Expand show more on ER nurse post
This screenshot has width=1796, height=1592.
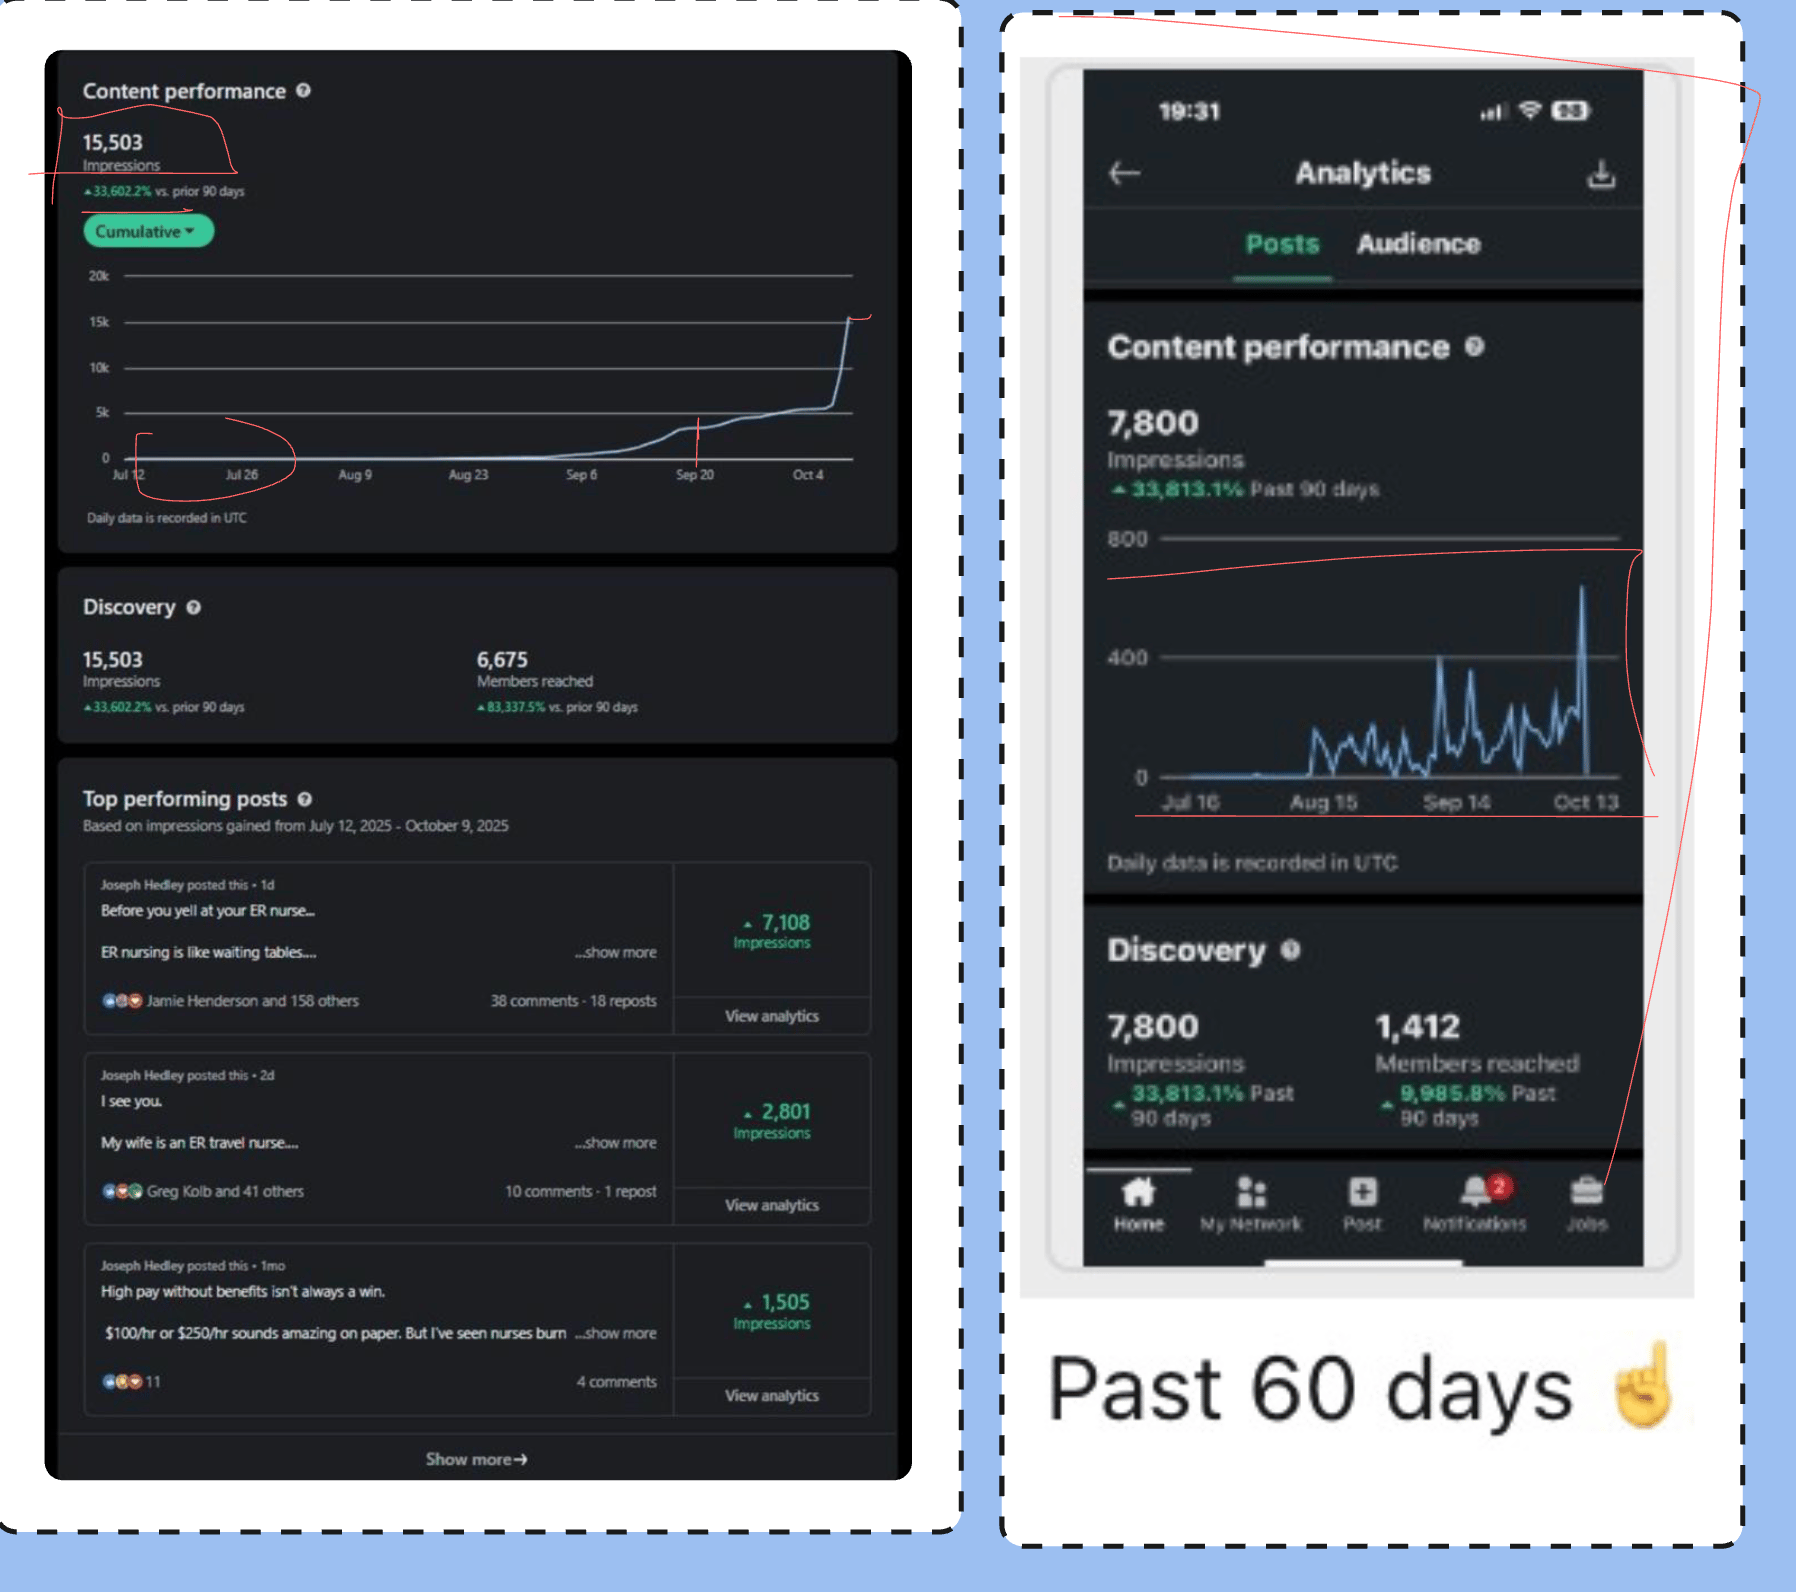point(616,952)
